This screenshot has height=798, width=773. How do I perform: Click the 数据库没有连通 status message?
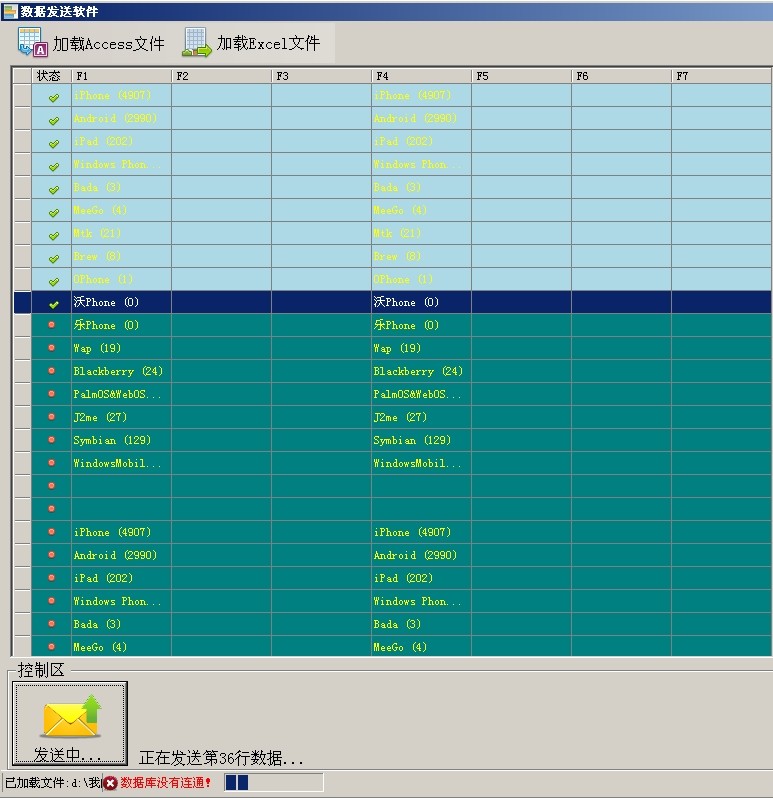165,783
